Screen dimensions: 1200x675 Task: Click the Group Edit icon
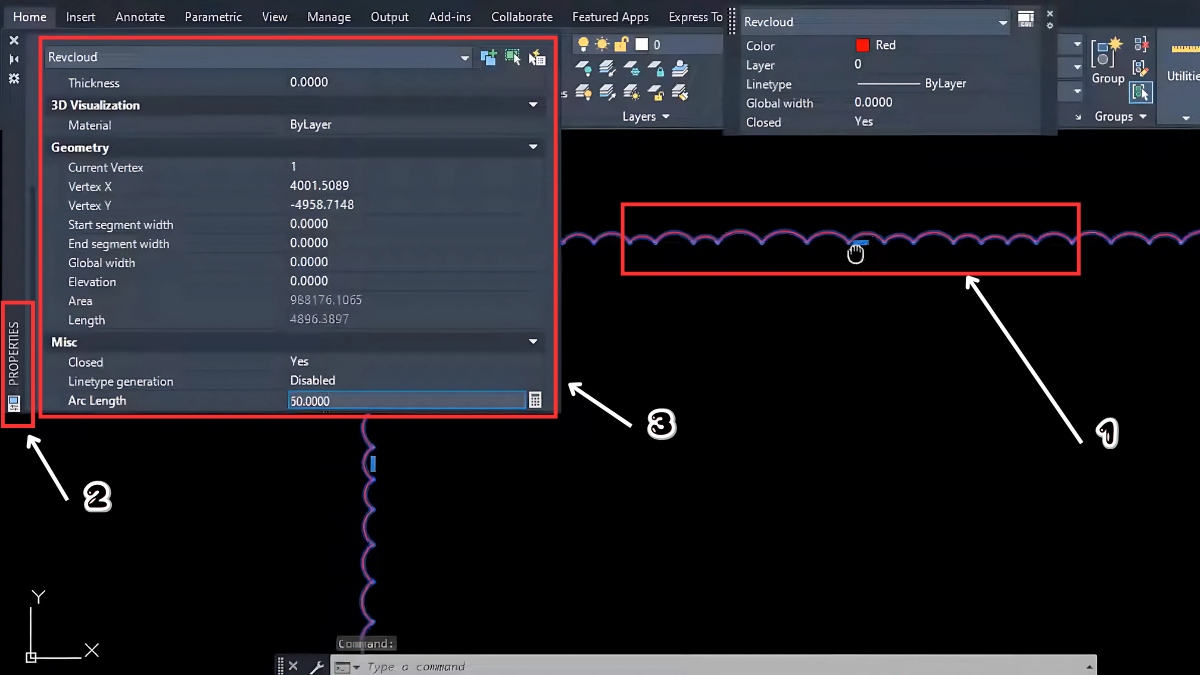[1141, 68]
